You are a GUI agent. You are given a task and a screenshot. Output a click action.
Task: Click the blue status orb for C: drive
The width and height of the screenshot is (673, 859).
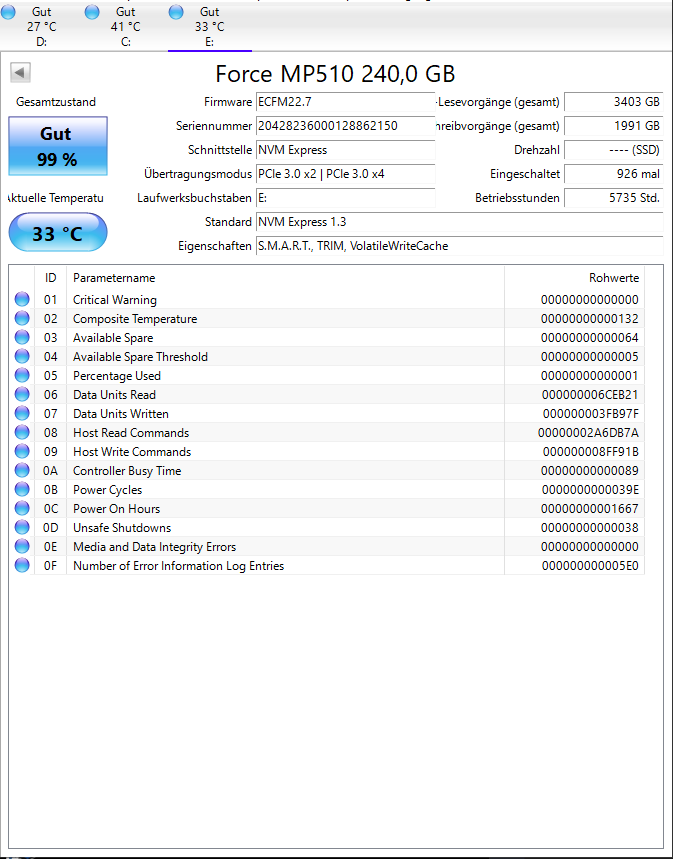click(x=92, y=12)
